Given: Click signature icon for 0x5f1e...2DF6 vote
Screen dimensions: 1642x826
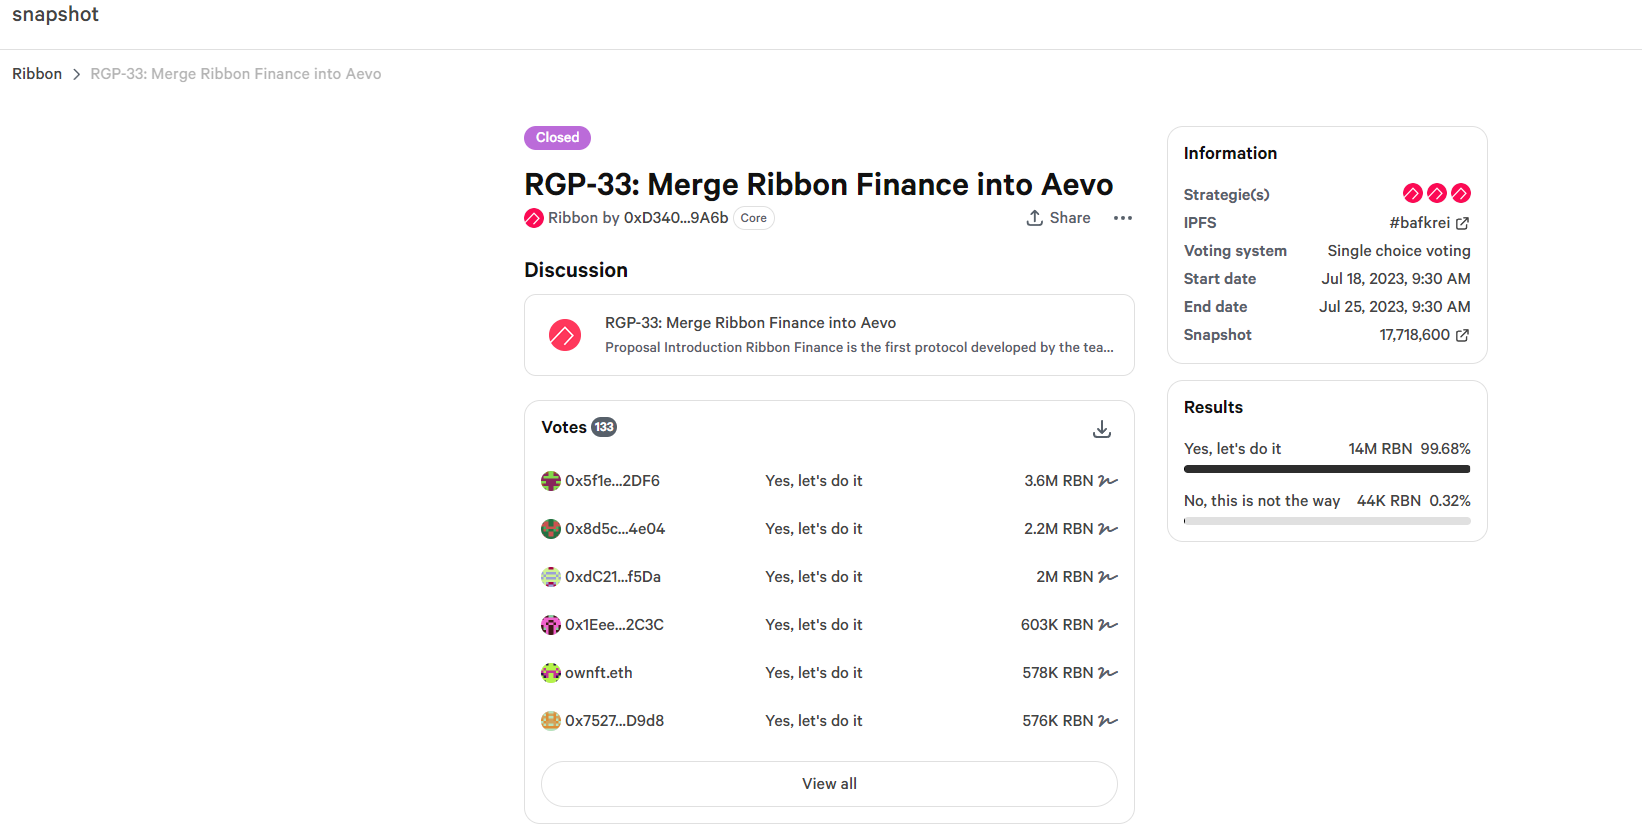Looking at the screenshot, I should 1108,481.
